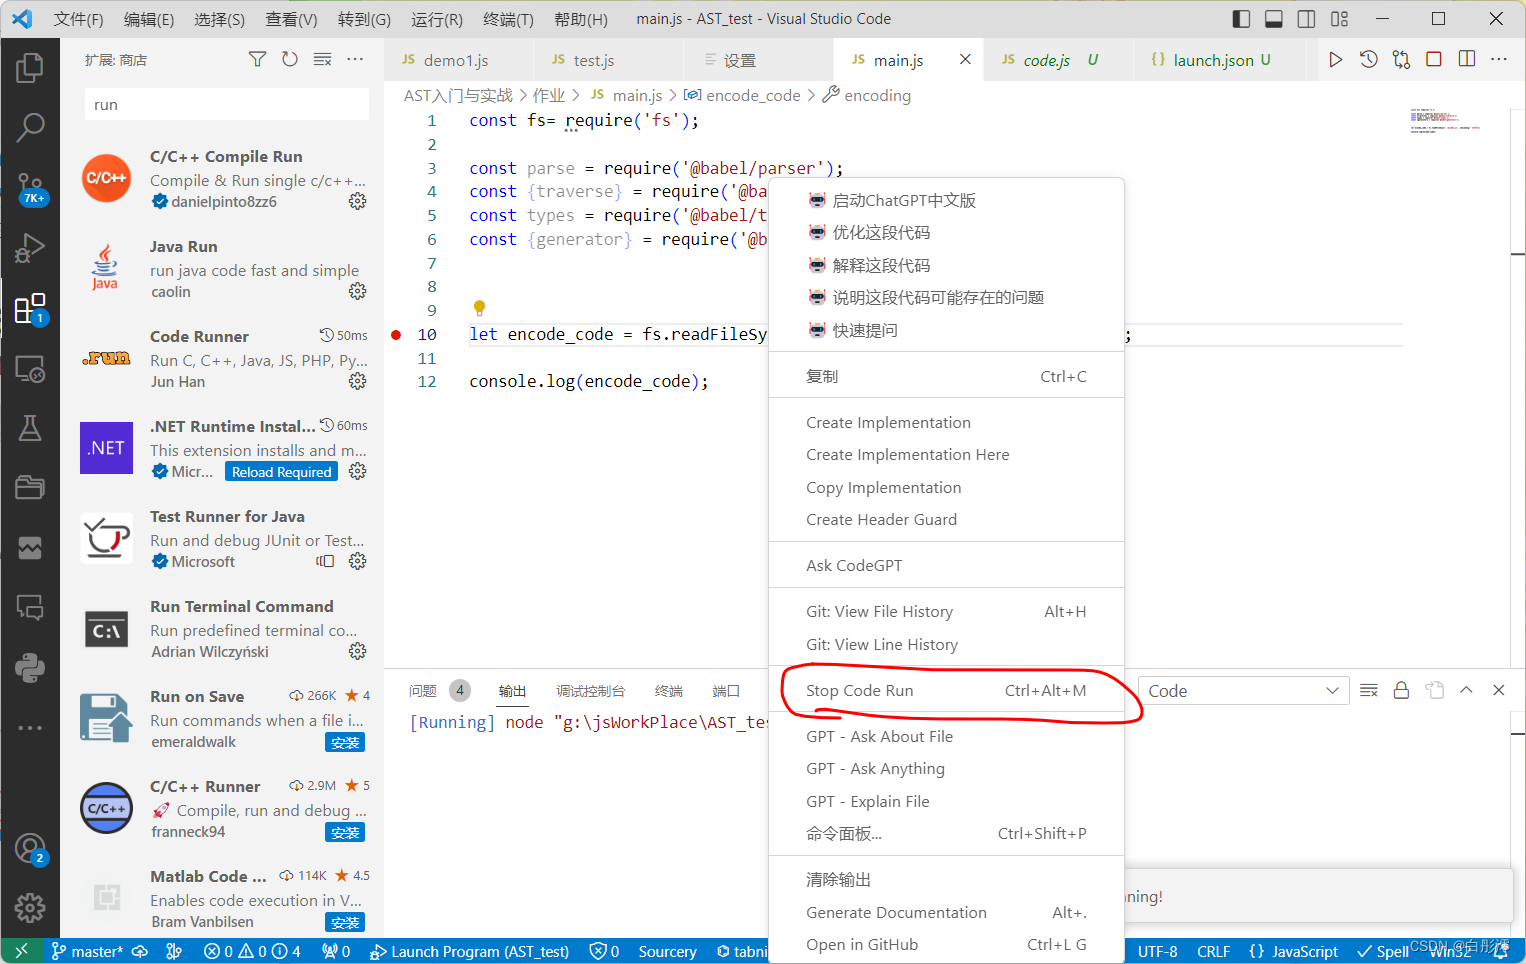Open 运行(R) menu in menu bar
This screenshot has width=1526, height=964.
tap(437, 19)
